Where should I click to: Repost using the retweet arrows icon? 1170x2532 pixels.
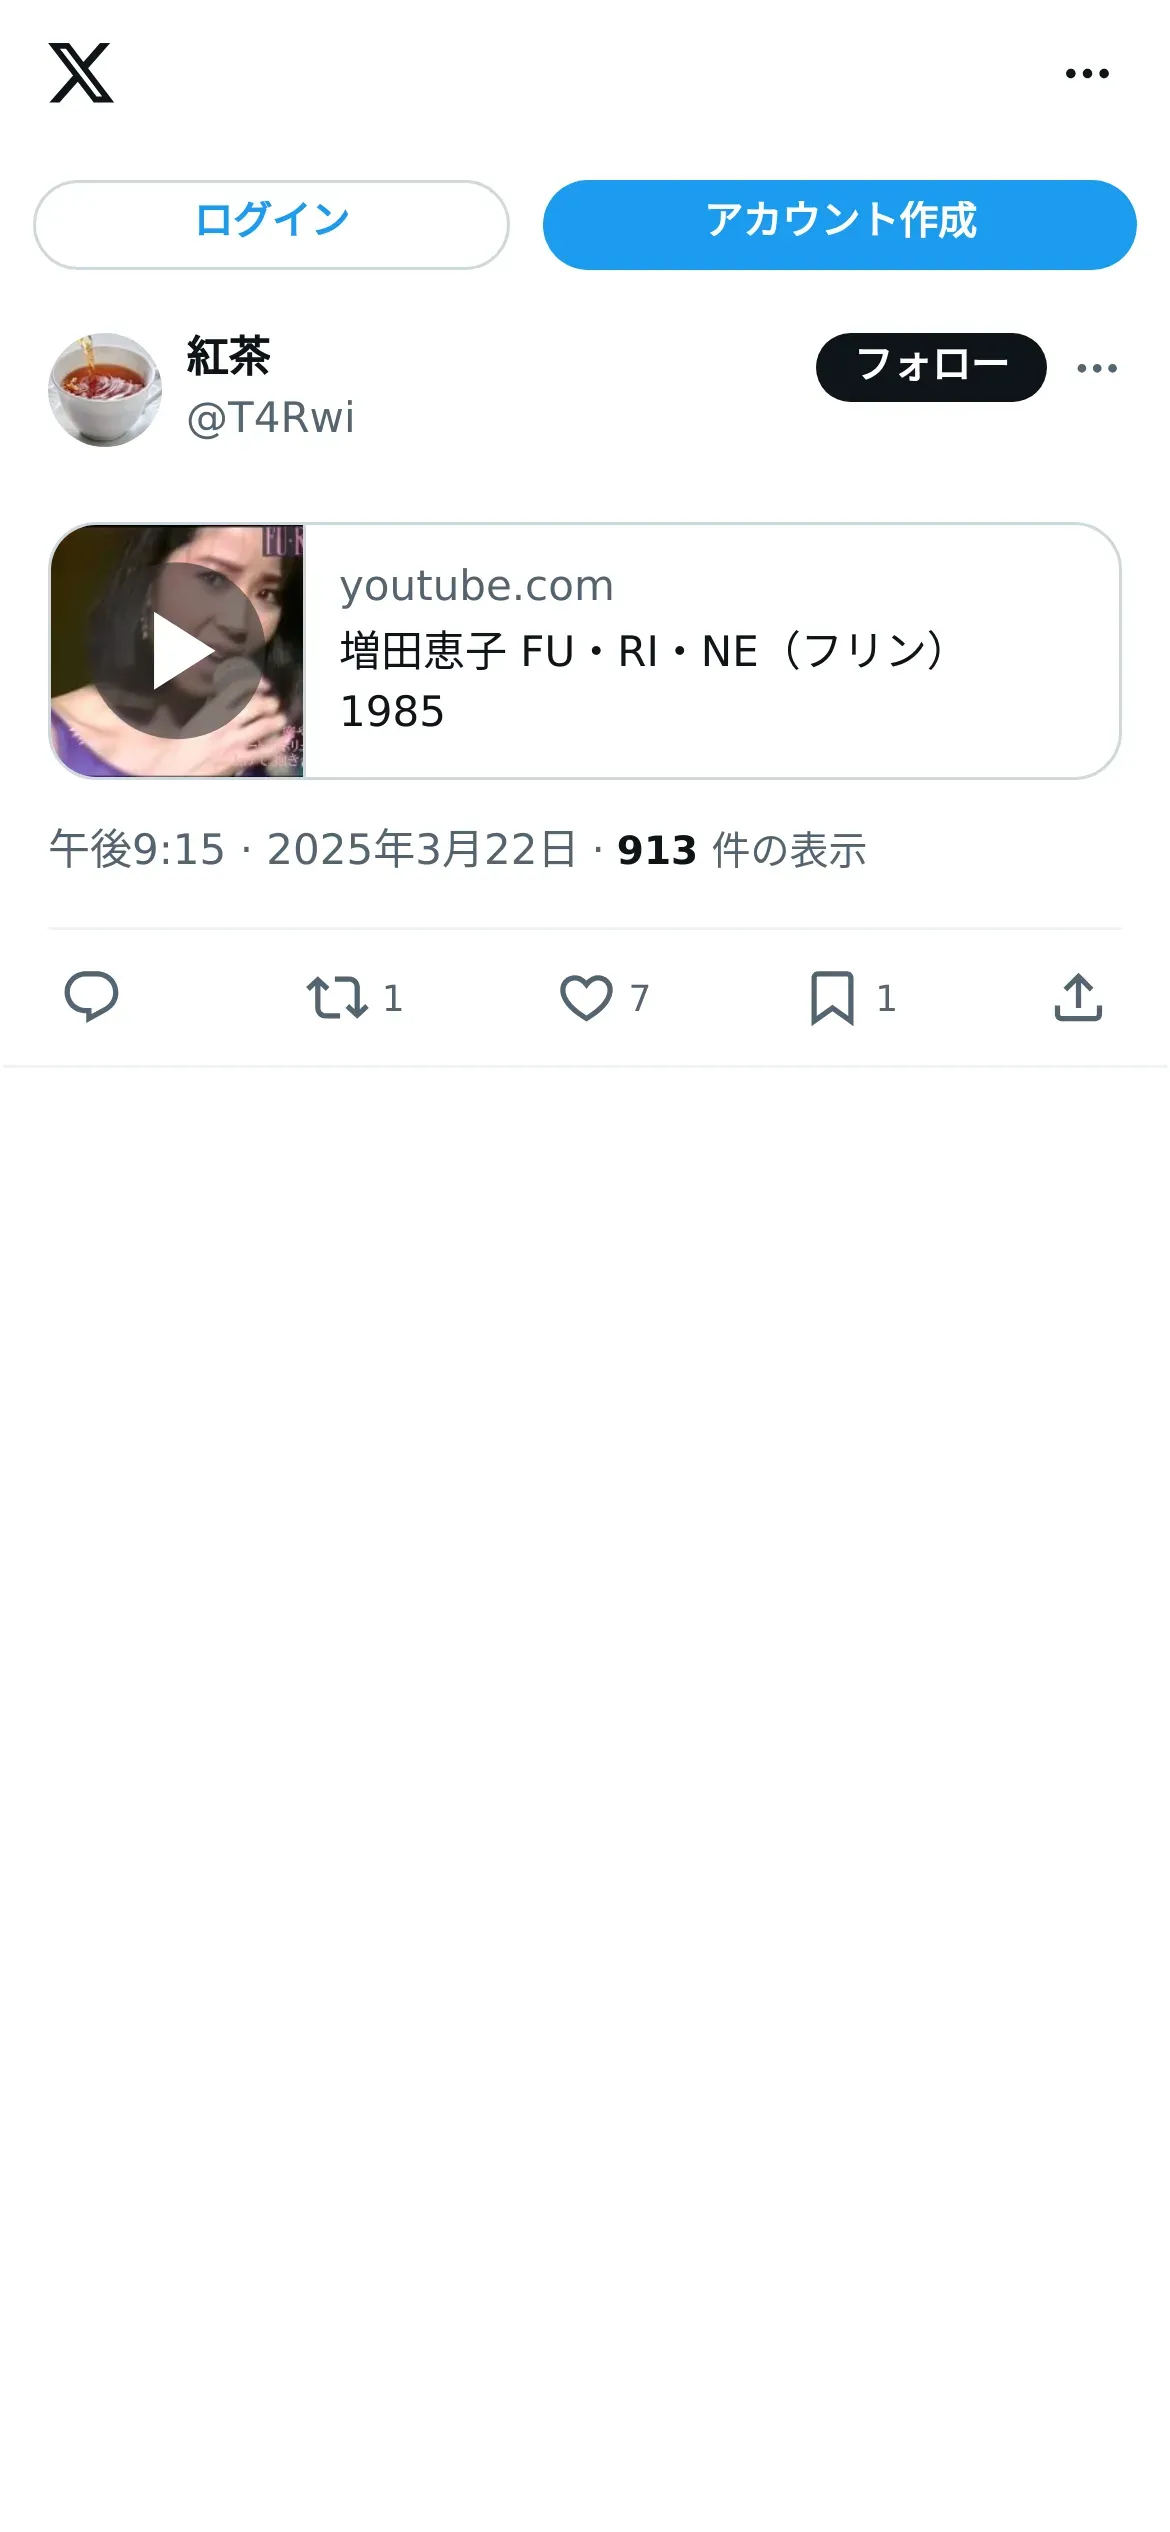coord(338,997)
